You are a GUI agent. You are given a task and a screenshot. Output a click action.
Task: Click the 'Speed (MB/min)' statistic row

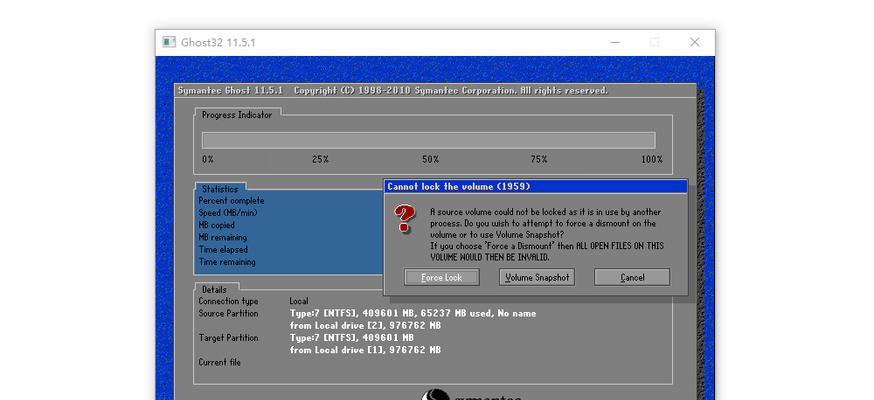(228, 213)
